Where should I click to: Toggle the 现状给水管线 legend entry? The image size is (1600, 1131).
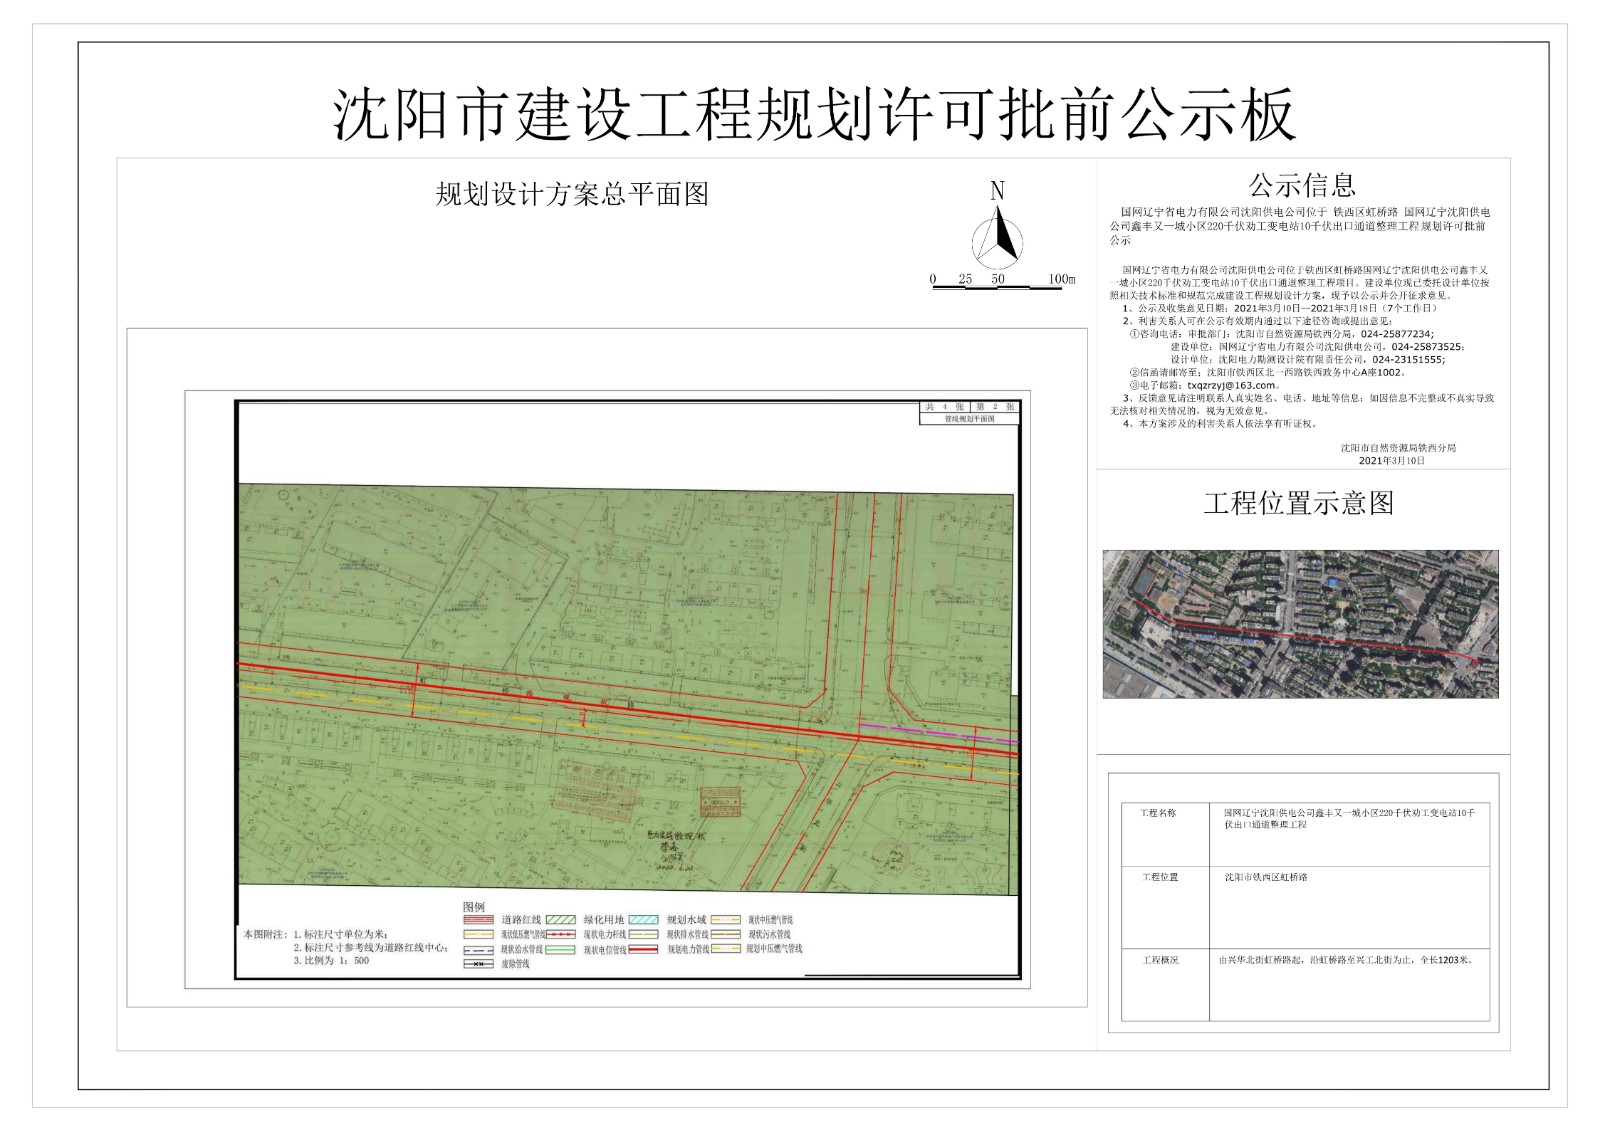coord(477,948)
